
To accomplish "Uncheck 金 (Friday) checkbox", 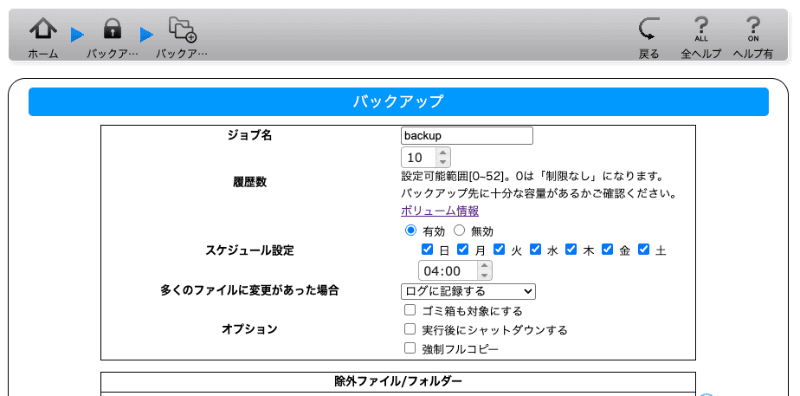I will click(607, 250).
